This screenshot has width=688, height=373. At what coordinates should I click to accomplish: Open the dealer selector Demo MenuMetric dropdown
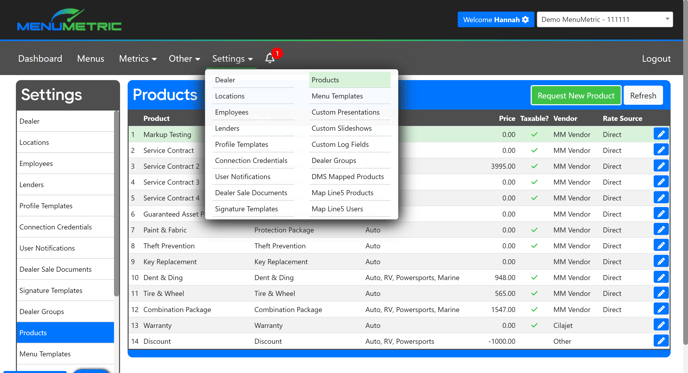(605, 20)
